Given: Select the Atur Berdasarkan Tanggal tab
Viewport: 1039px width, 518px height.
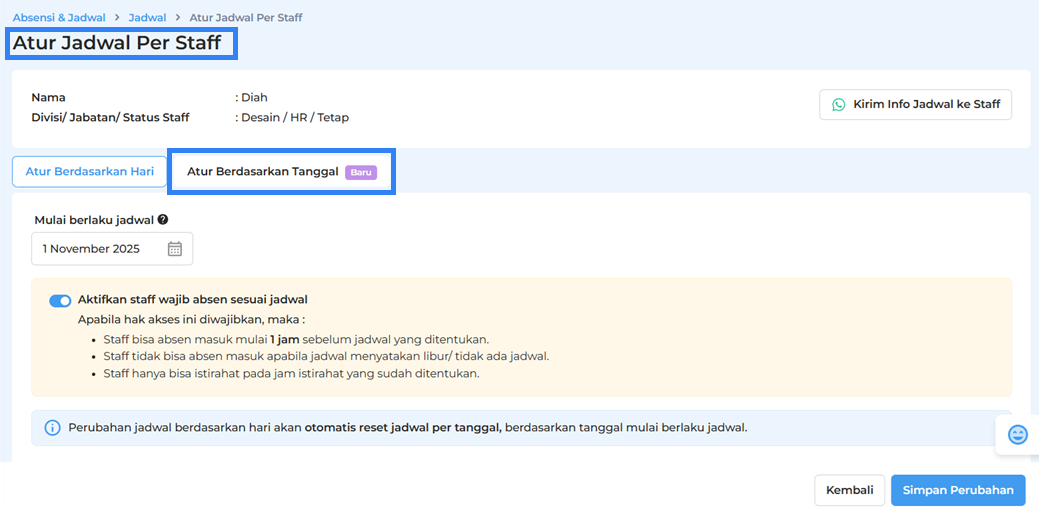Looking at the screenshot, I should [263, 172].
